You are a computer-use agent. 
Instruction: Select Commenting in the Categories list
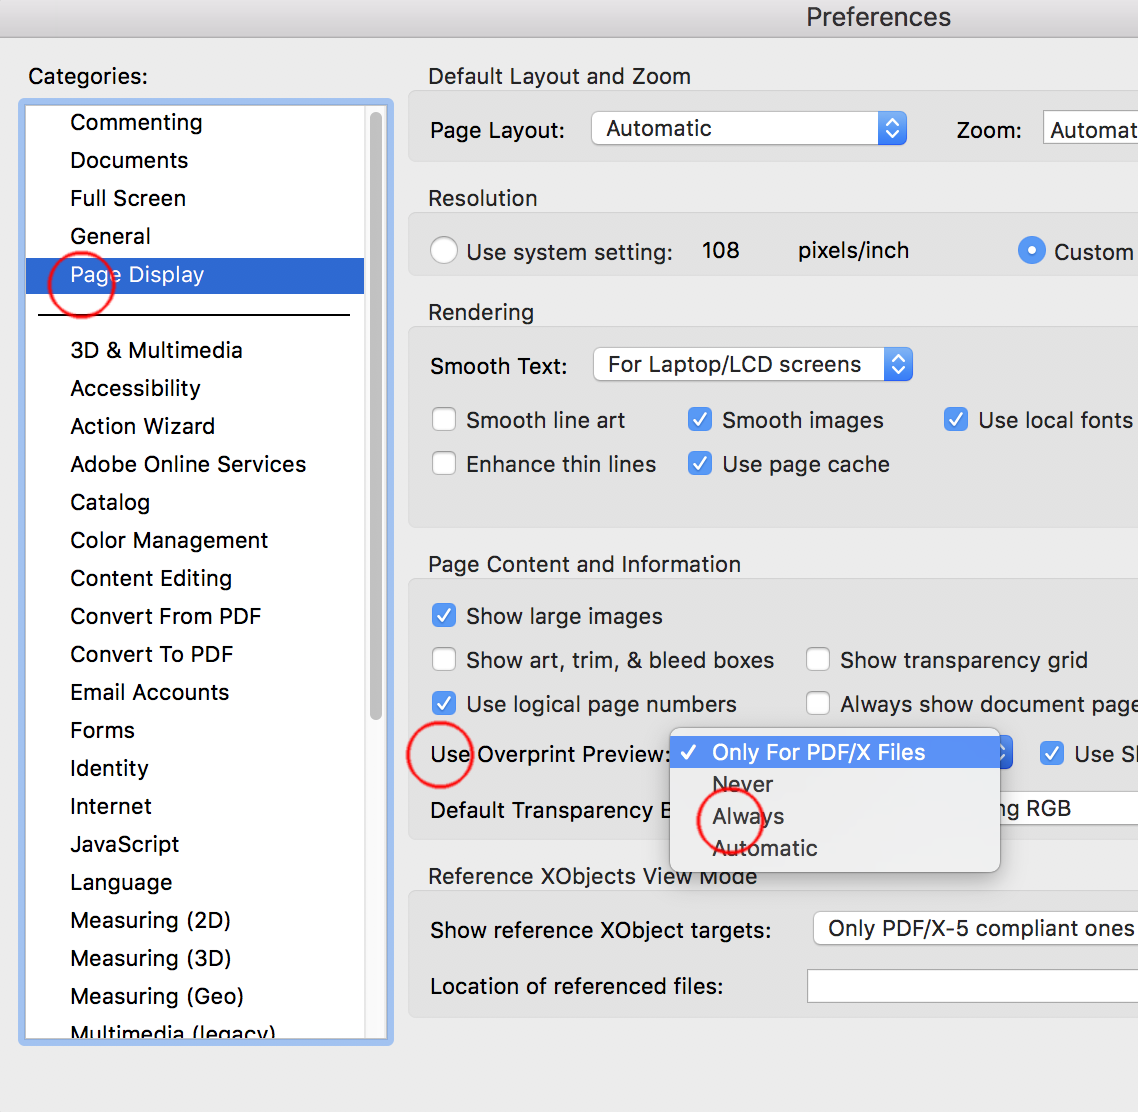click(x=136, y=122)
